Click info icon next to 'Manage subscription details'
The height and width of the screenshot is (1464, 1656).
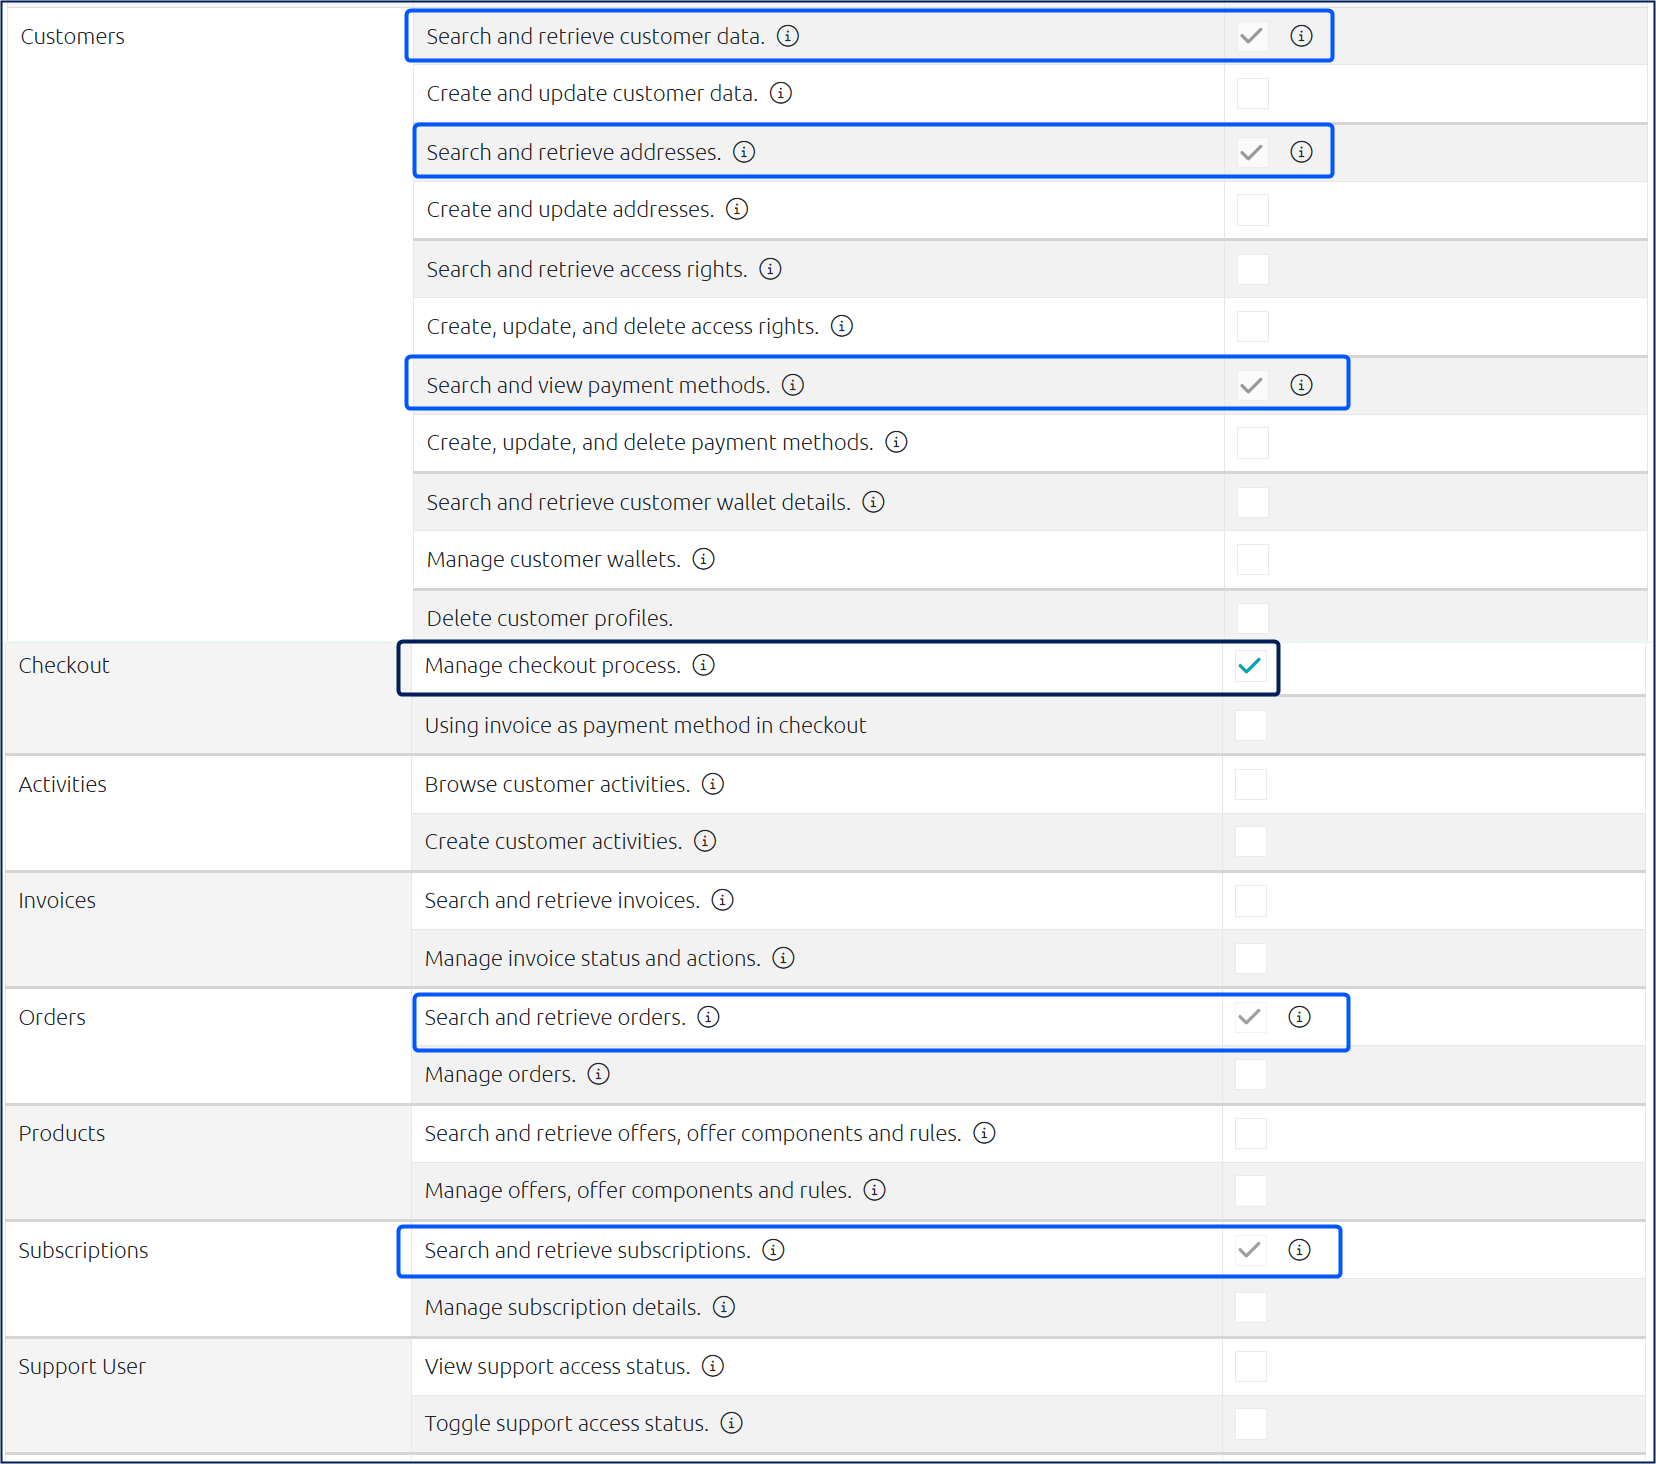tap(724, 1307)
